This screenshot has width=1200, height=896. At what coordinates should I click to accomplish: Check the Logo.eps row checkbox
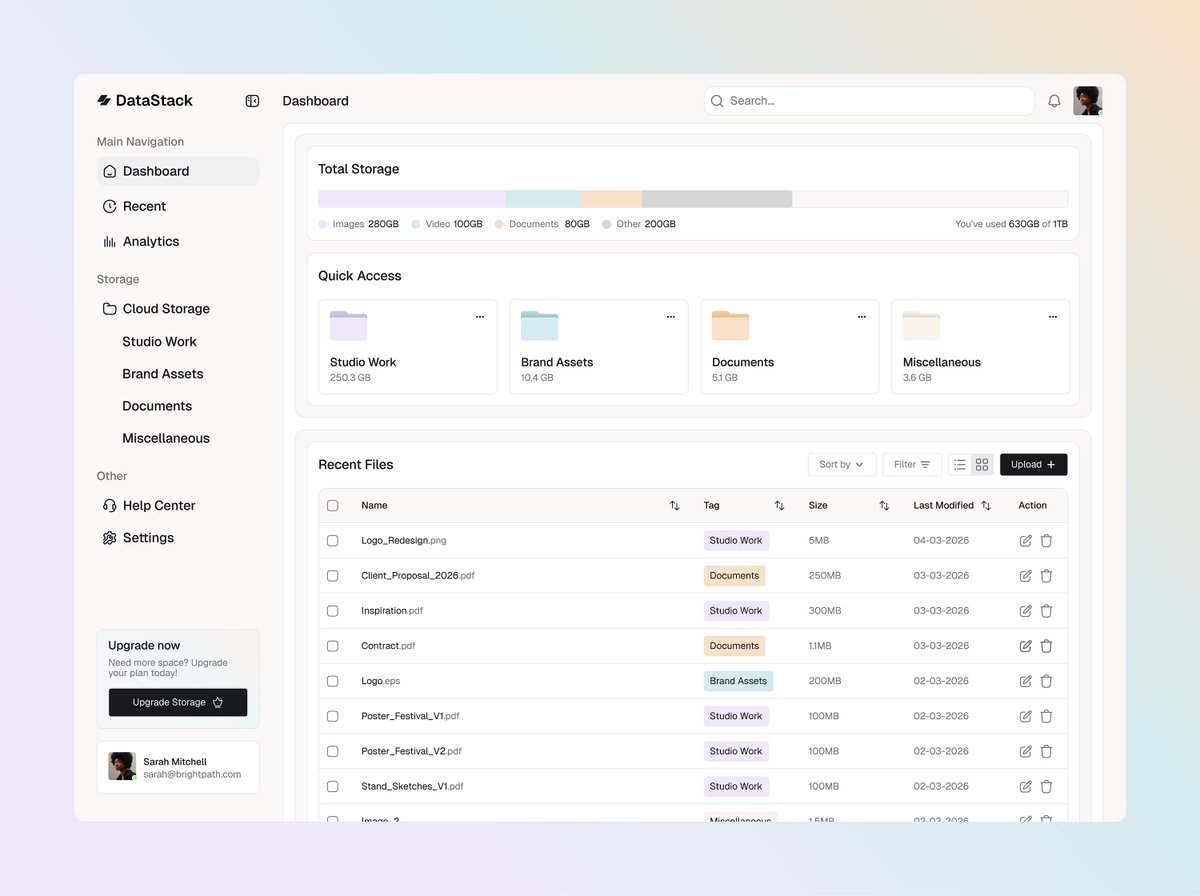pos(333,681)
